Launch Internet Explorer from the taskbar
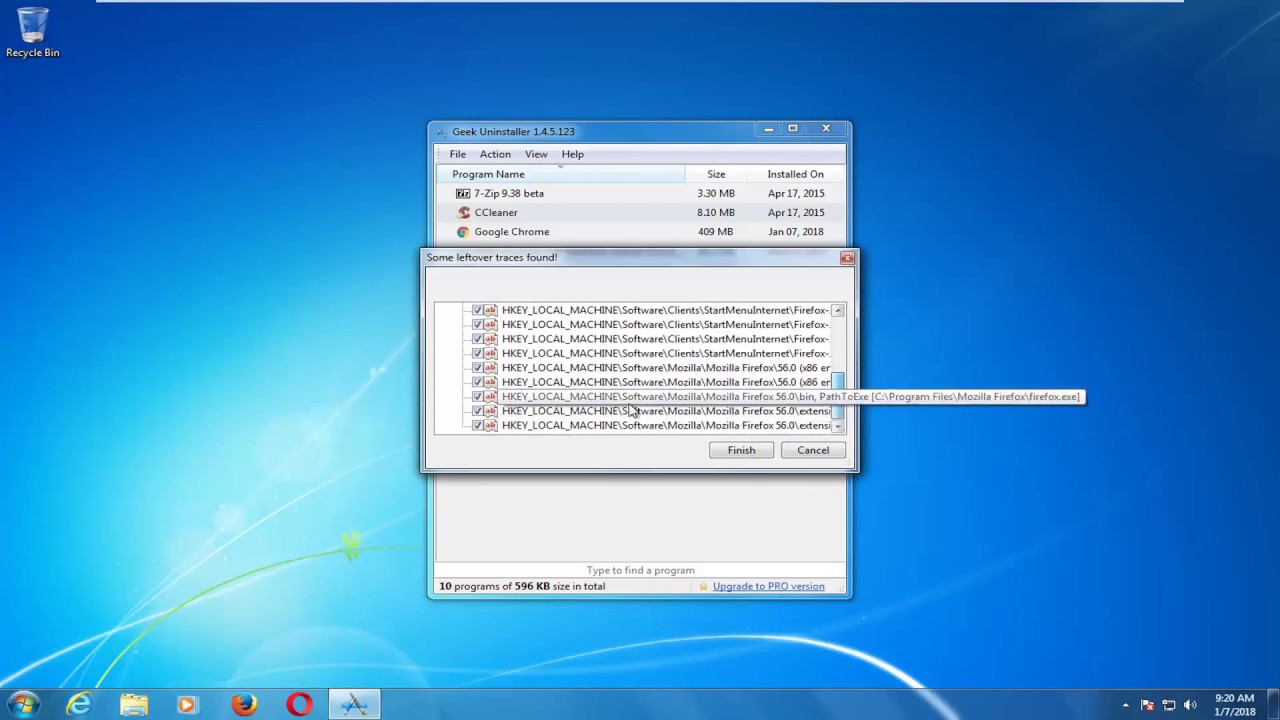This screenshot has height=720, width=1280. pyautogui.click(x=78, y=705)
